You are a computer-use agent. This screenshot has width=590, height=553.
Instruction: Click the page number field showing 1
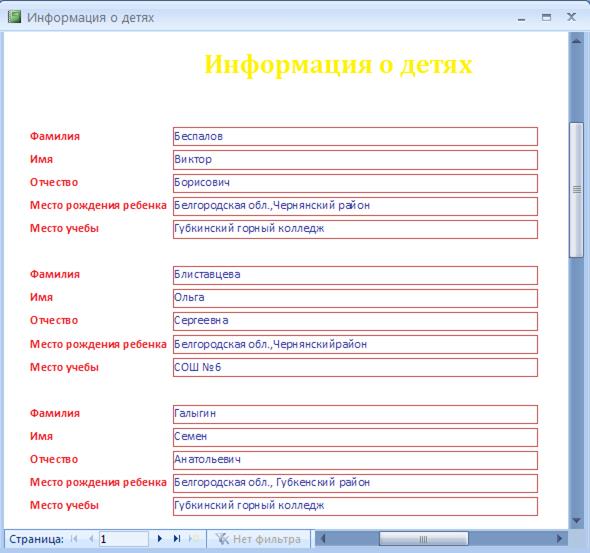tap(123, 539)
